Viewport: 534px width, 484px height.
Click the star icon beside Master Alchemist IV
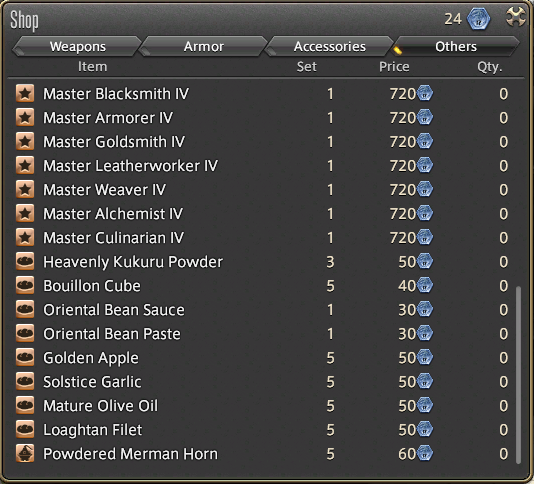(25, 213)
